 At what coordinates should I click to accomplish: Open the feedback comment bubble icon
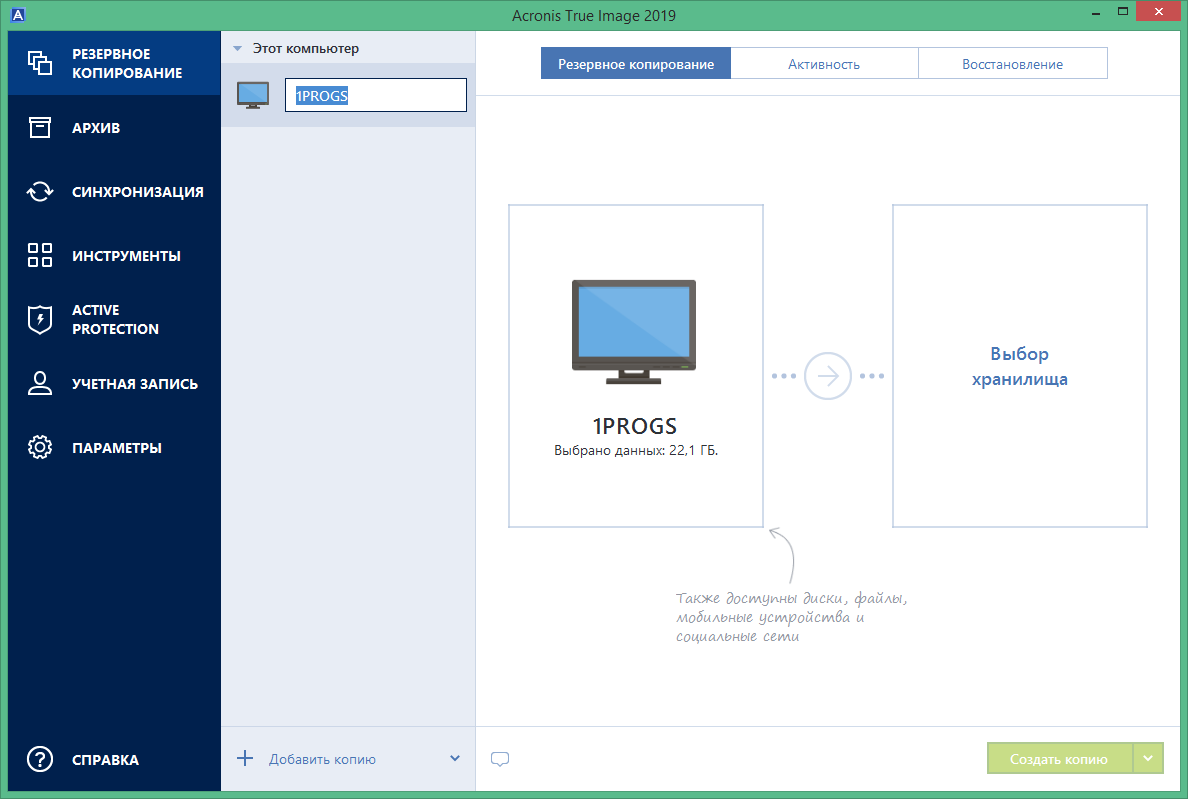[x=500, y=759]
